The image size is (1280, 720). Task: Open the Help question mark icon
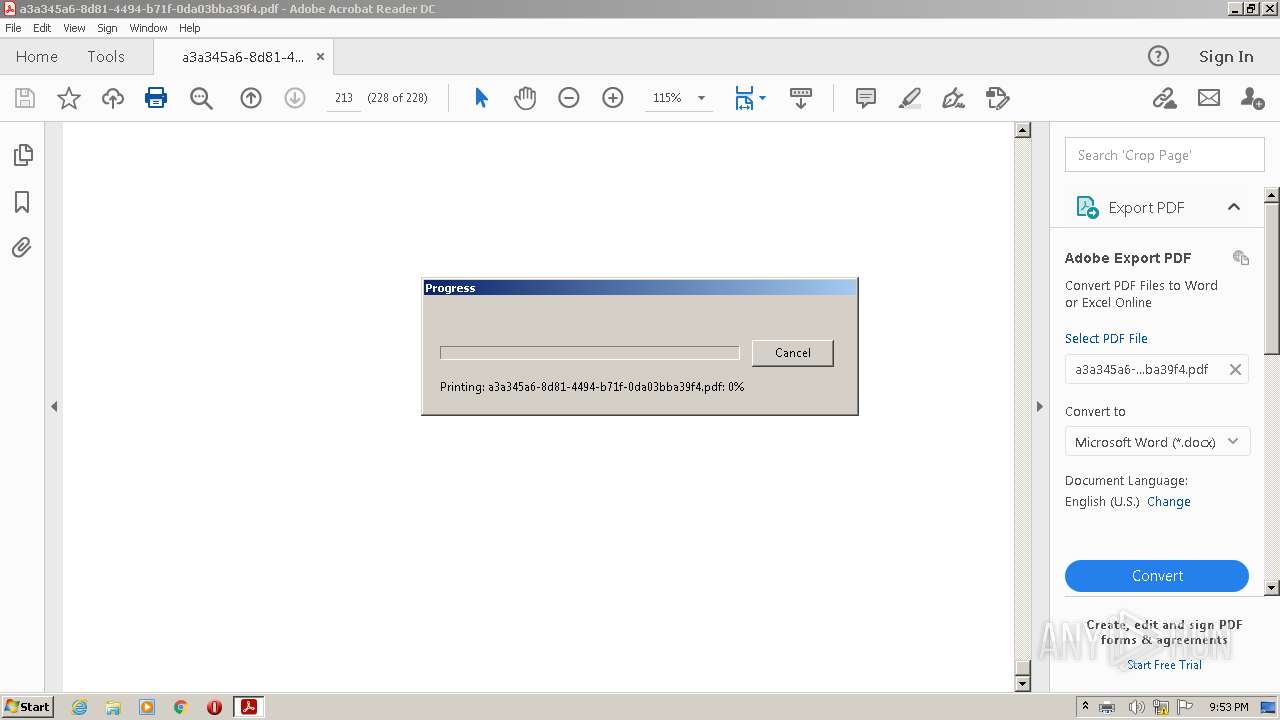(1158, 56)
